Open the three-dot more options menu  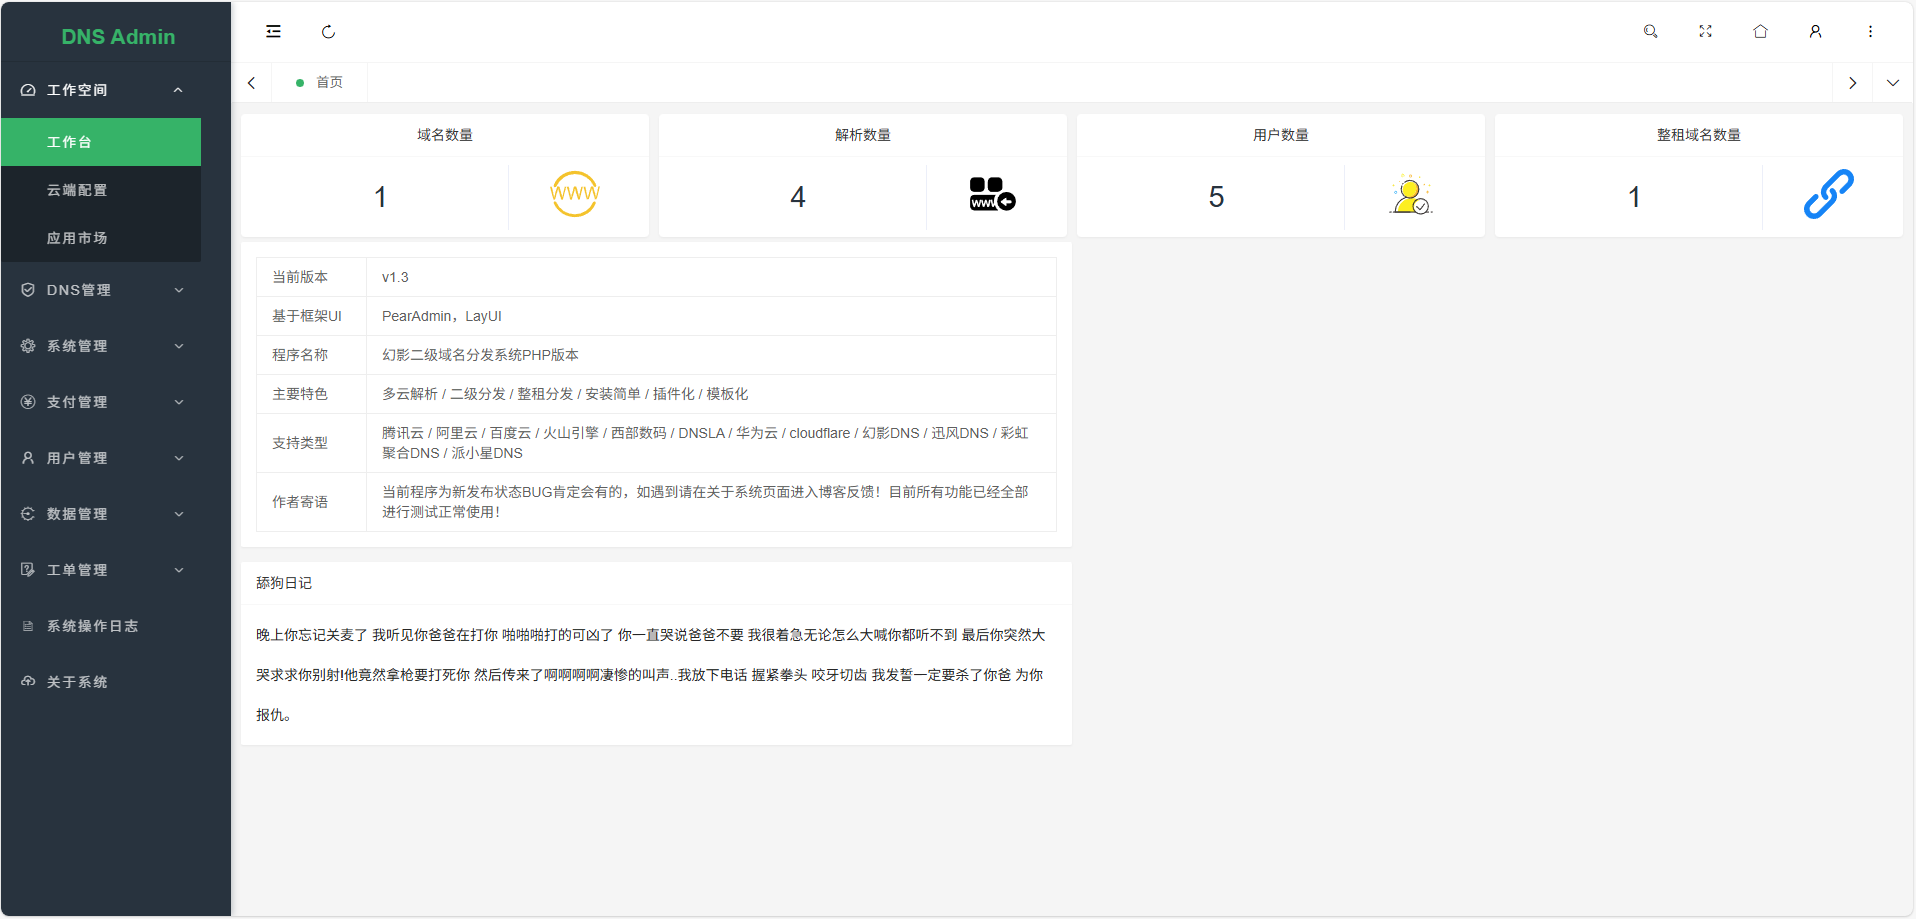[1870, 32]
